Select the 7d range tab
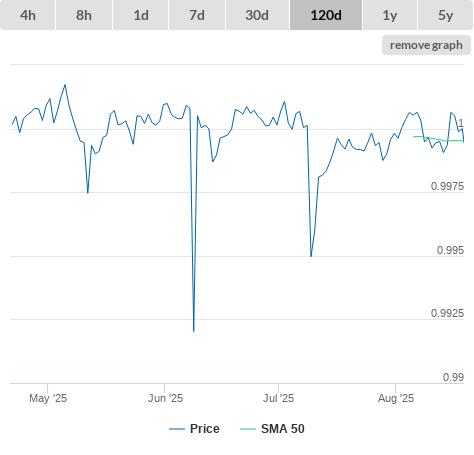Image resolution: width=474 pixels, height=455 pixels. 197,15
